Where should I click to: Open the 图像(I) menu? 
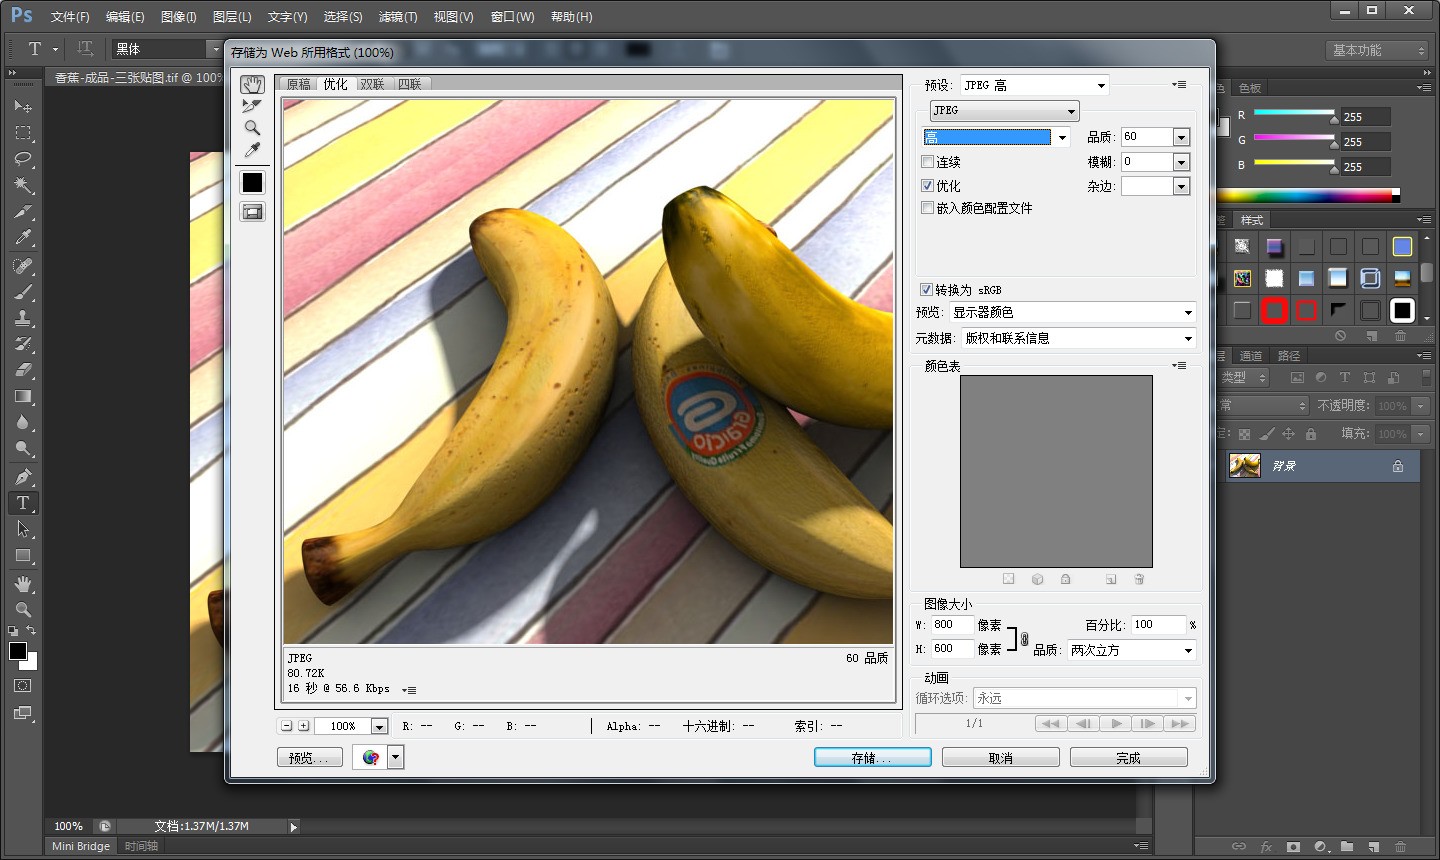coord(179,17)
